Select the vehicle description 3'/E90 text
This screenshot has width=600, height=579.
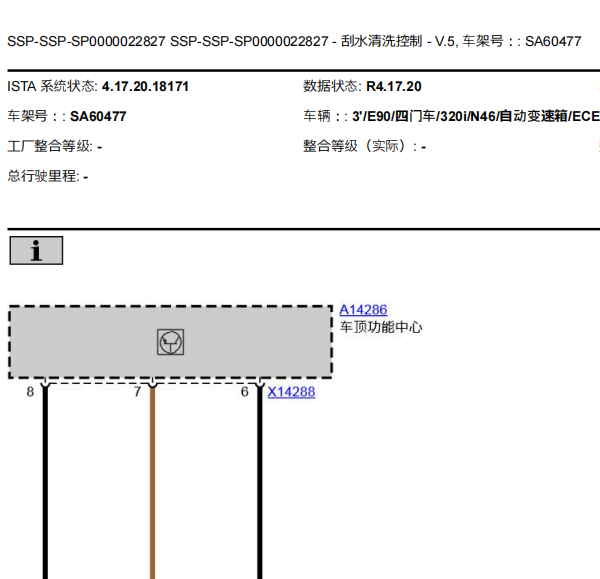[x=476, y=116]
